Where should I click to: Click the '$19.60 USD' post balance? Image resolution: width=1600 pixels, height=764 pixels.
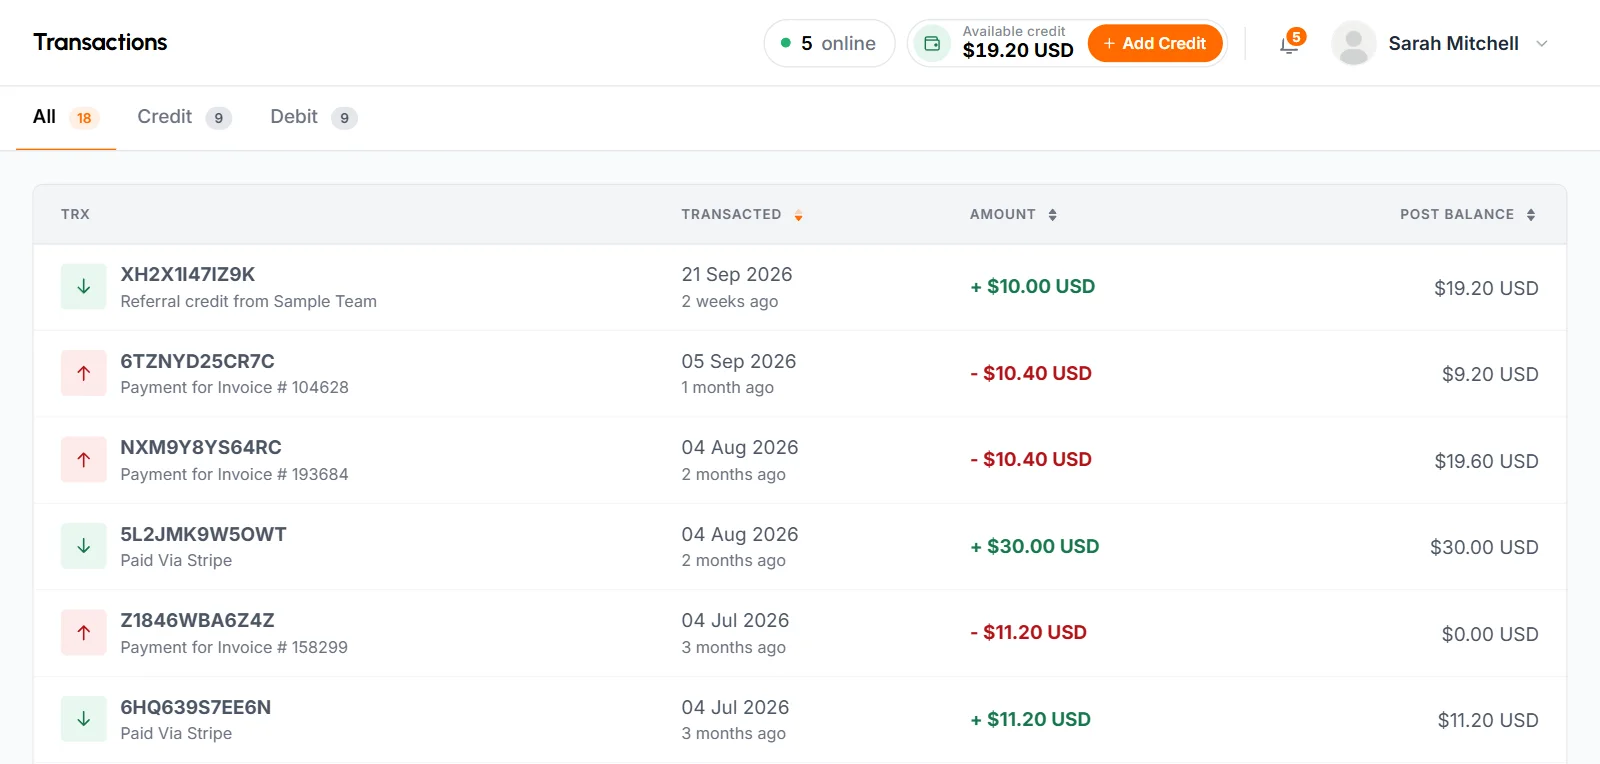click(x=1486, y=461)
